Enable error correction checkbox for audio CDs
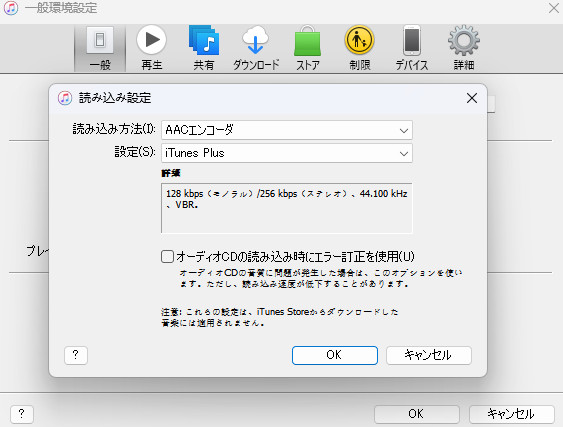Image resolution: width=563 pixels, height=427 pixels. (x=167, y=256)
